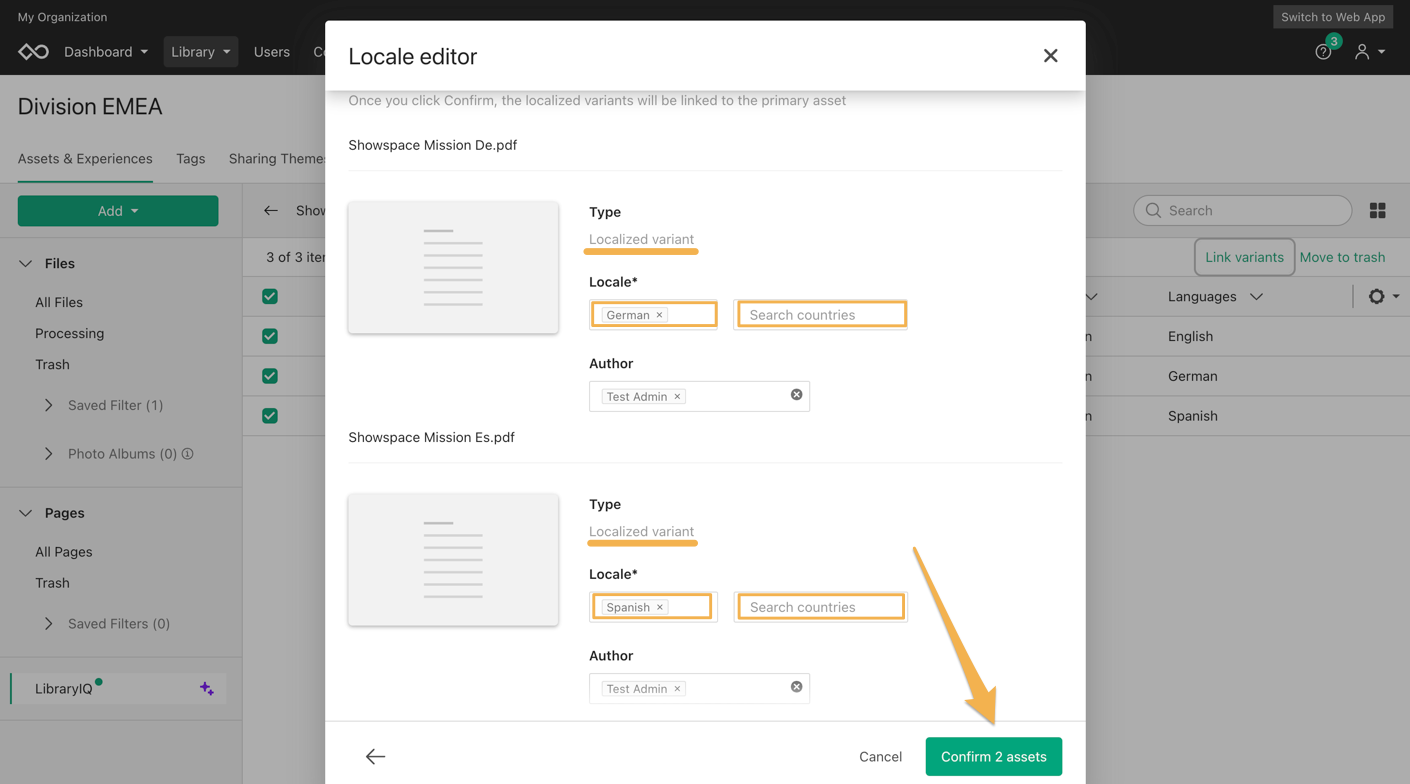Open All Files in sidebar
Viewport: 1410px width, 784px height.
59,302
